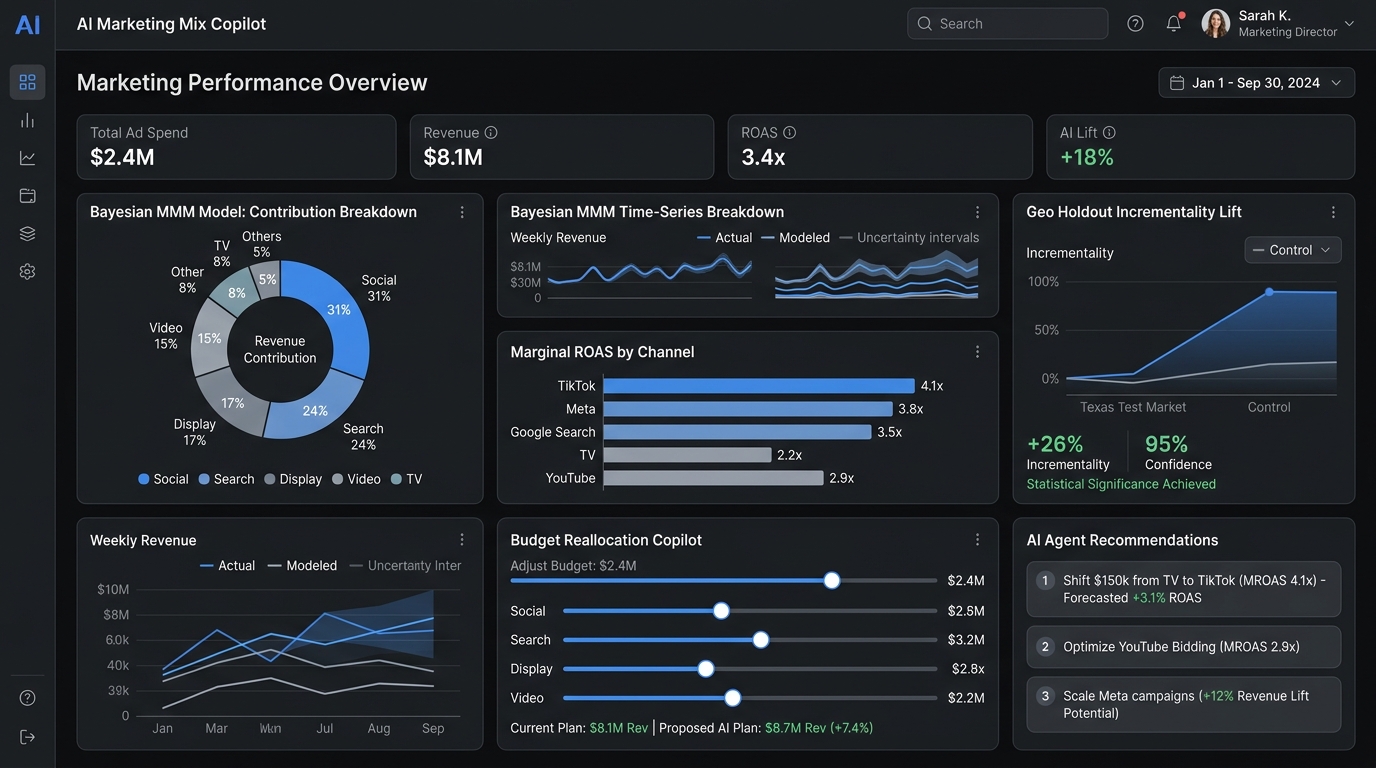Image resolution: width=1376 pixels, height=768 pixels.
Task: Open the Control dropdown in Geo Holdout
Action: click(x=1293, y=250)
